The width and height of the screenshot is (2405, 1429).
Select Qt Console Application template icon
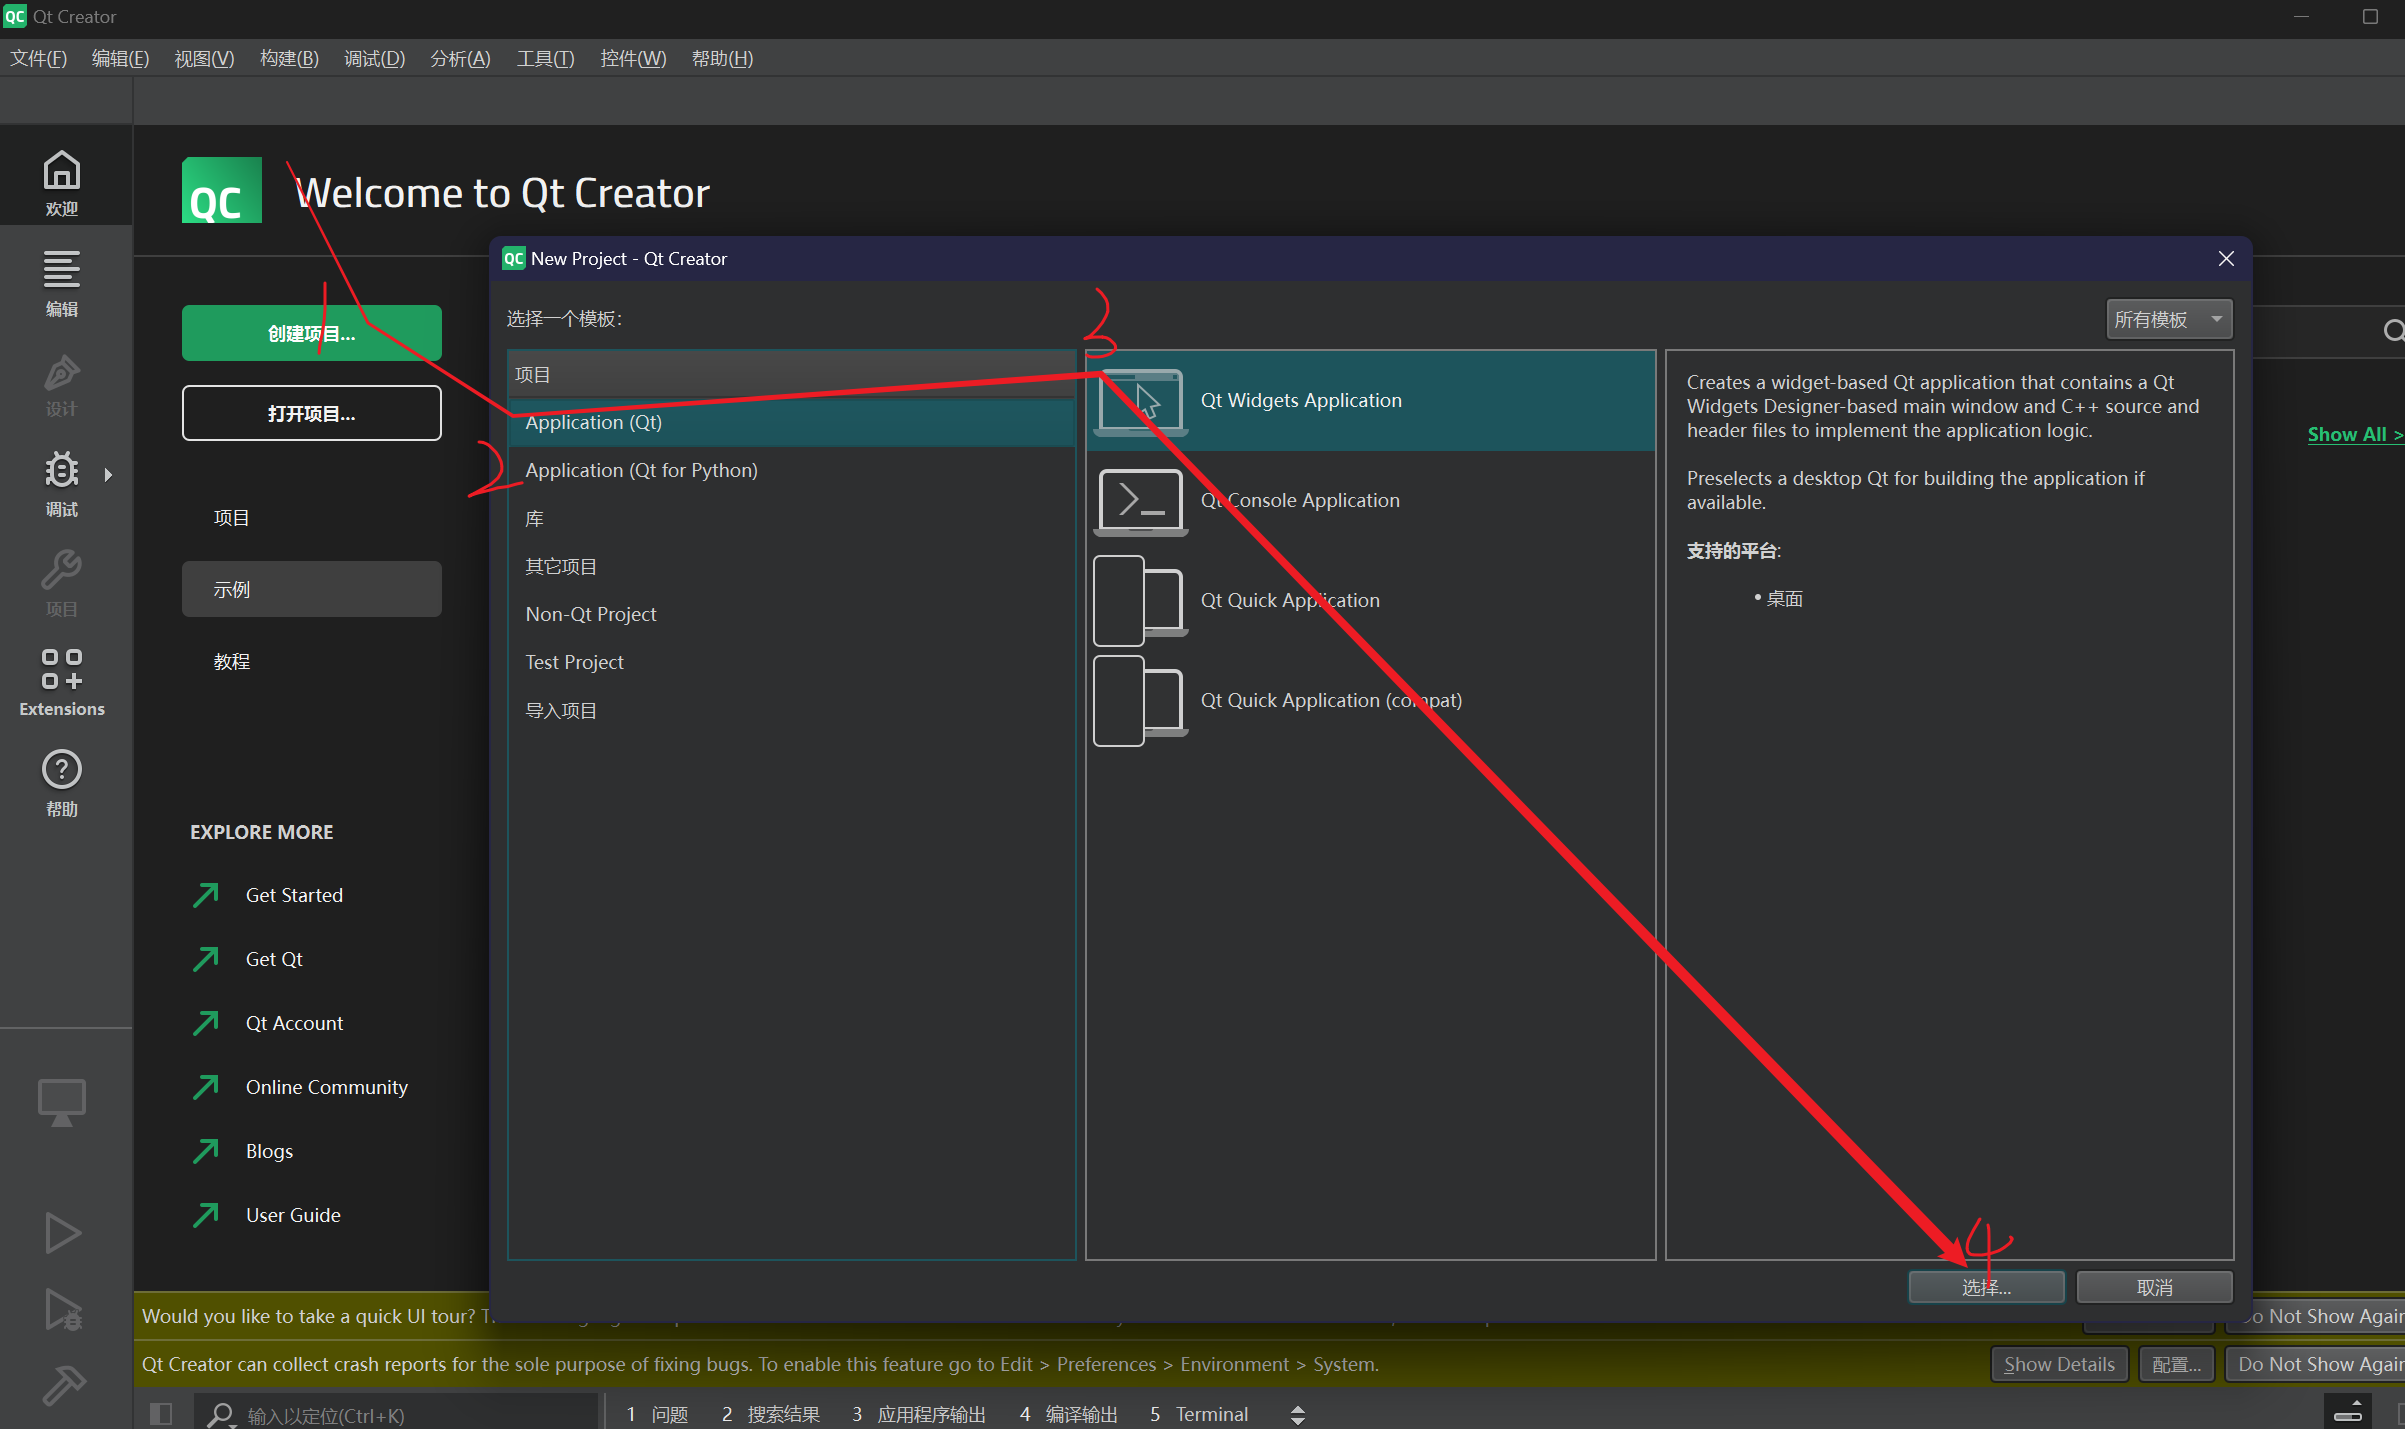(x=1140, y=500)
